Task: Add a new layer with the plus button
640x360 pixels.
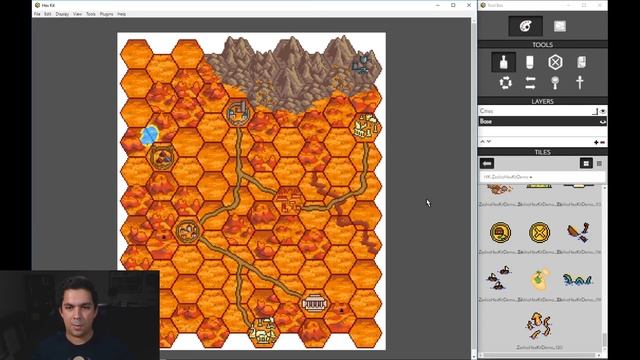Action: [596, 142]
